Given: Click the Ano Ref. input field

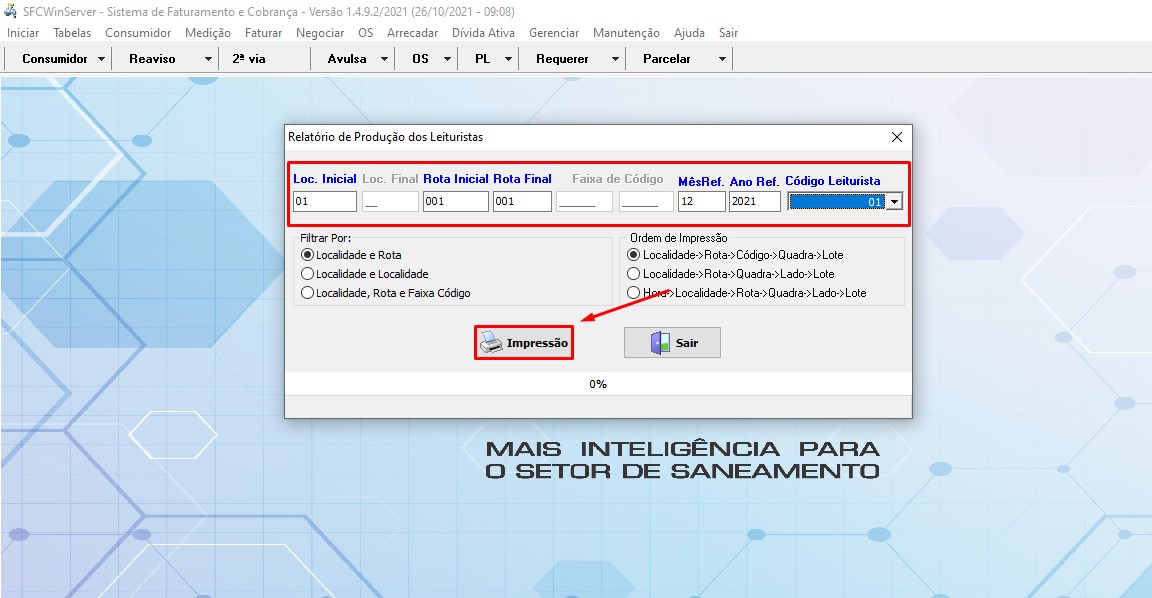Looking at the screenshot, I should [x=754, y=202].
